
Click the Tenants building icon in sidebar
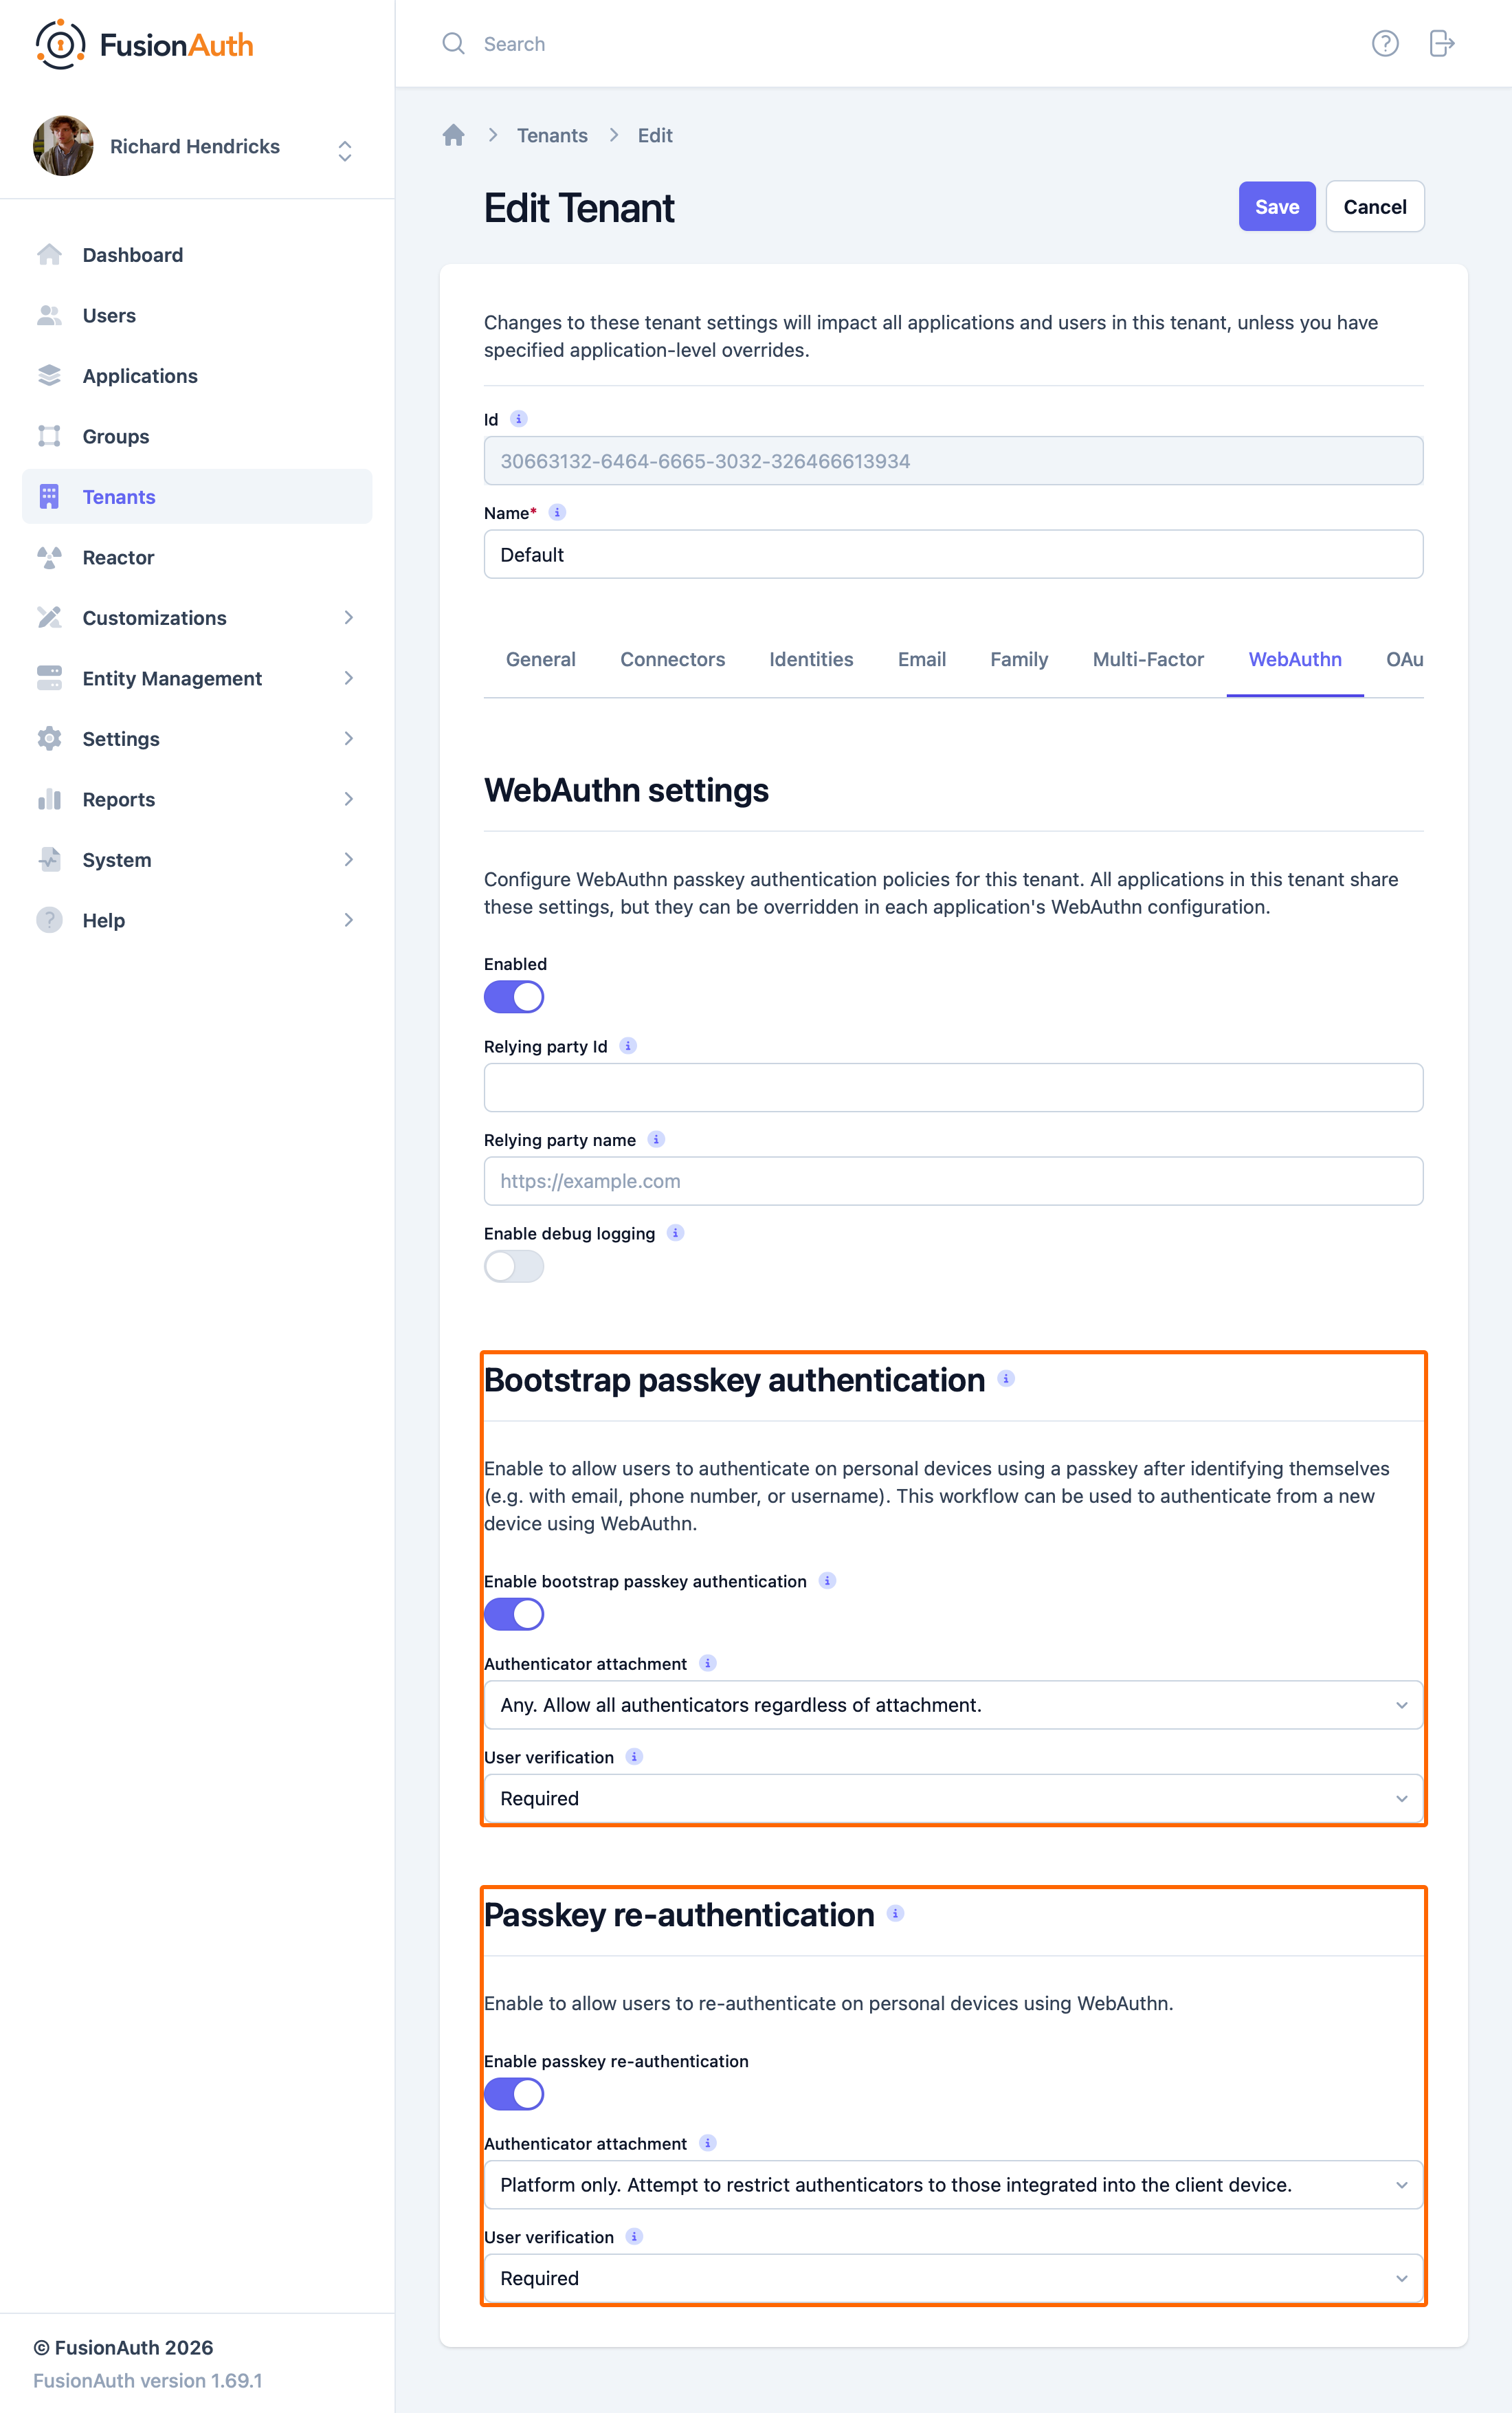49,497
